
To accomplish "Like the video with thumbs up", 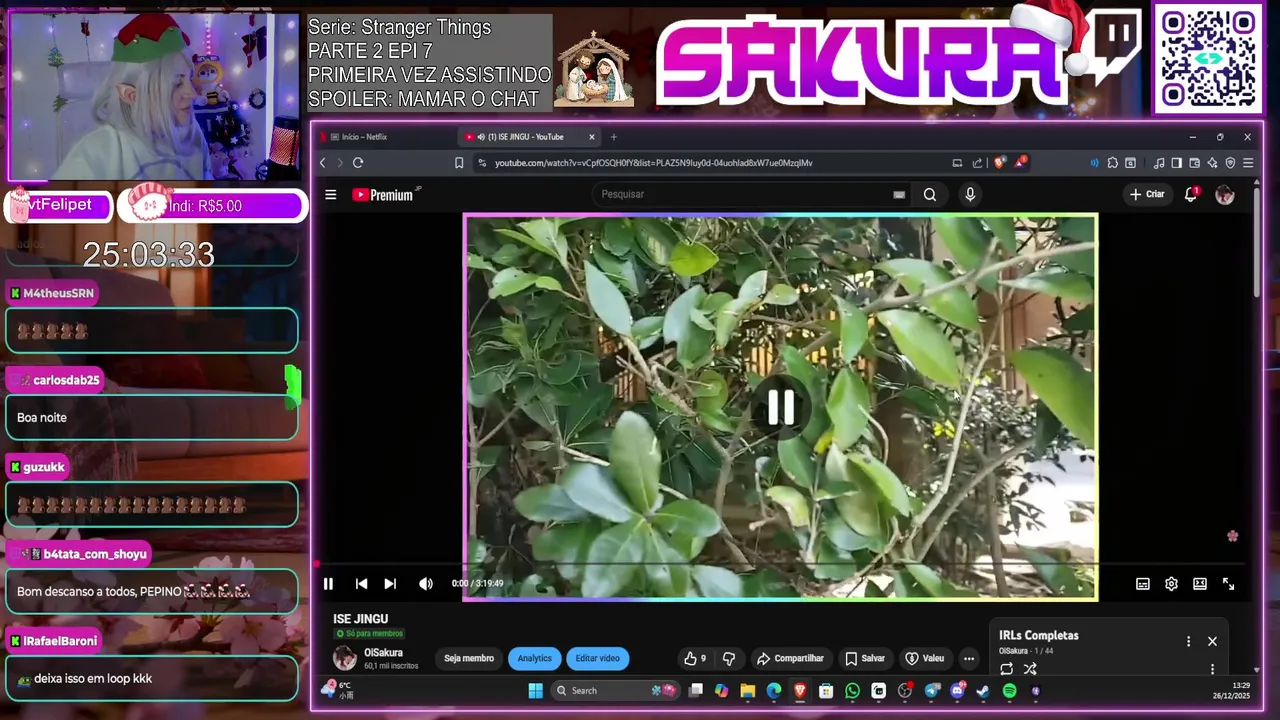I will 694,658.
